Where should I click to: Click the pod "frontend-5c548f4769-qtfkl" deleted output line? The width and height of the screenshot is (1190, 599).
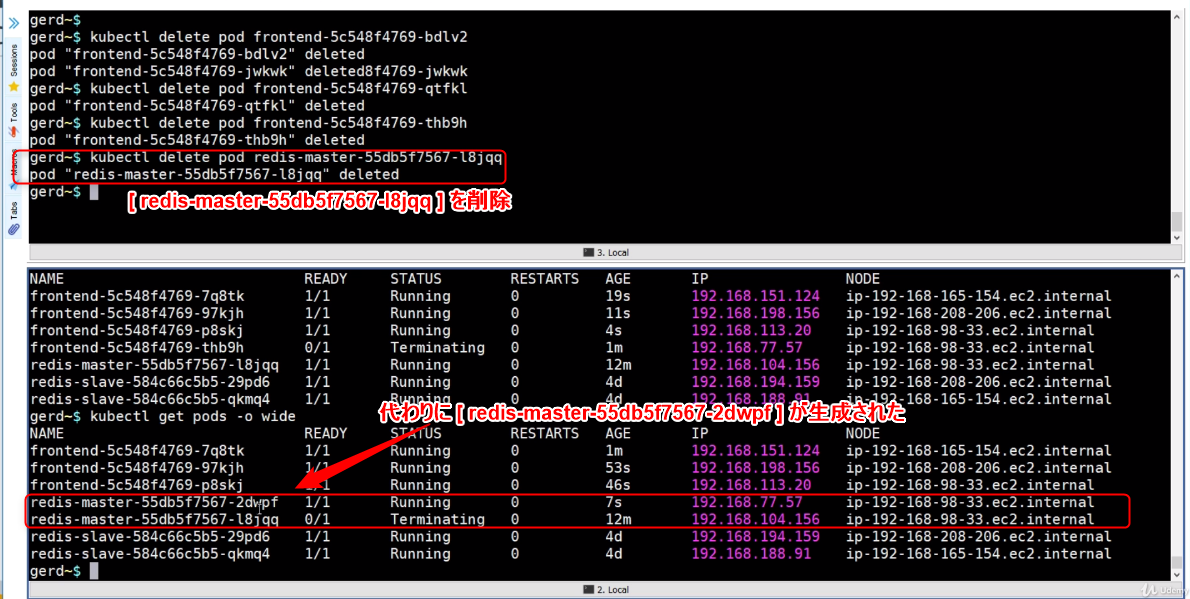pos(197,106)
